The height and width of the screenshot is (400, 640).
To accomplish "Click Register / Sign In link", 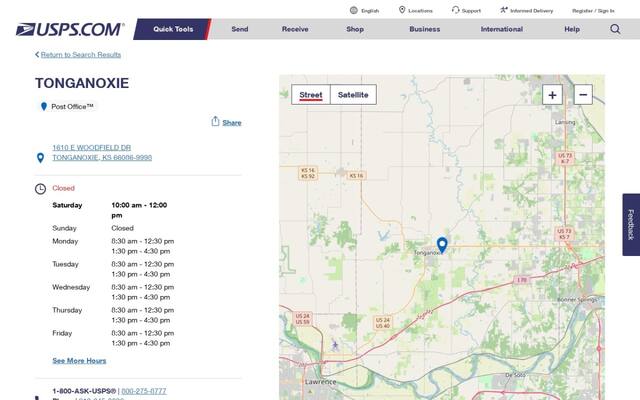I will click(x=593, y=11).
